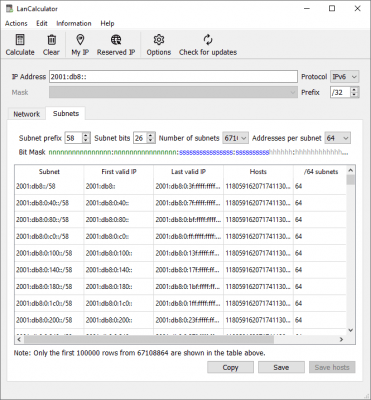Click the Hosts column header
The height and width of the screenshot is (400, 371).
click(258, 172)
